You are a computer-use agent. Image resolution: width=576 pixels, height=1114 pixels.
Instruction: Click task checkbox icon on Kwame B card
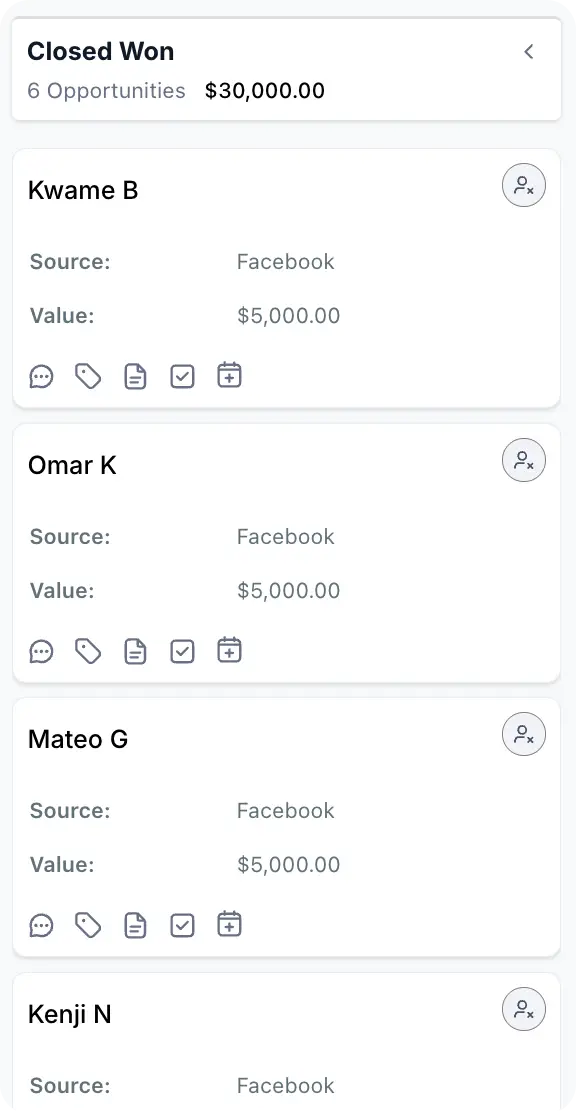(x=183, y=376)
